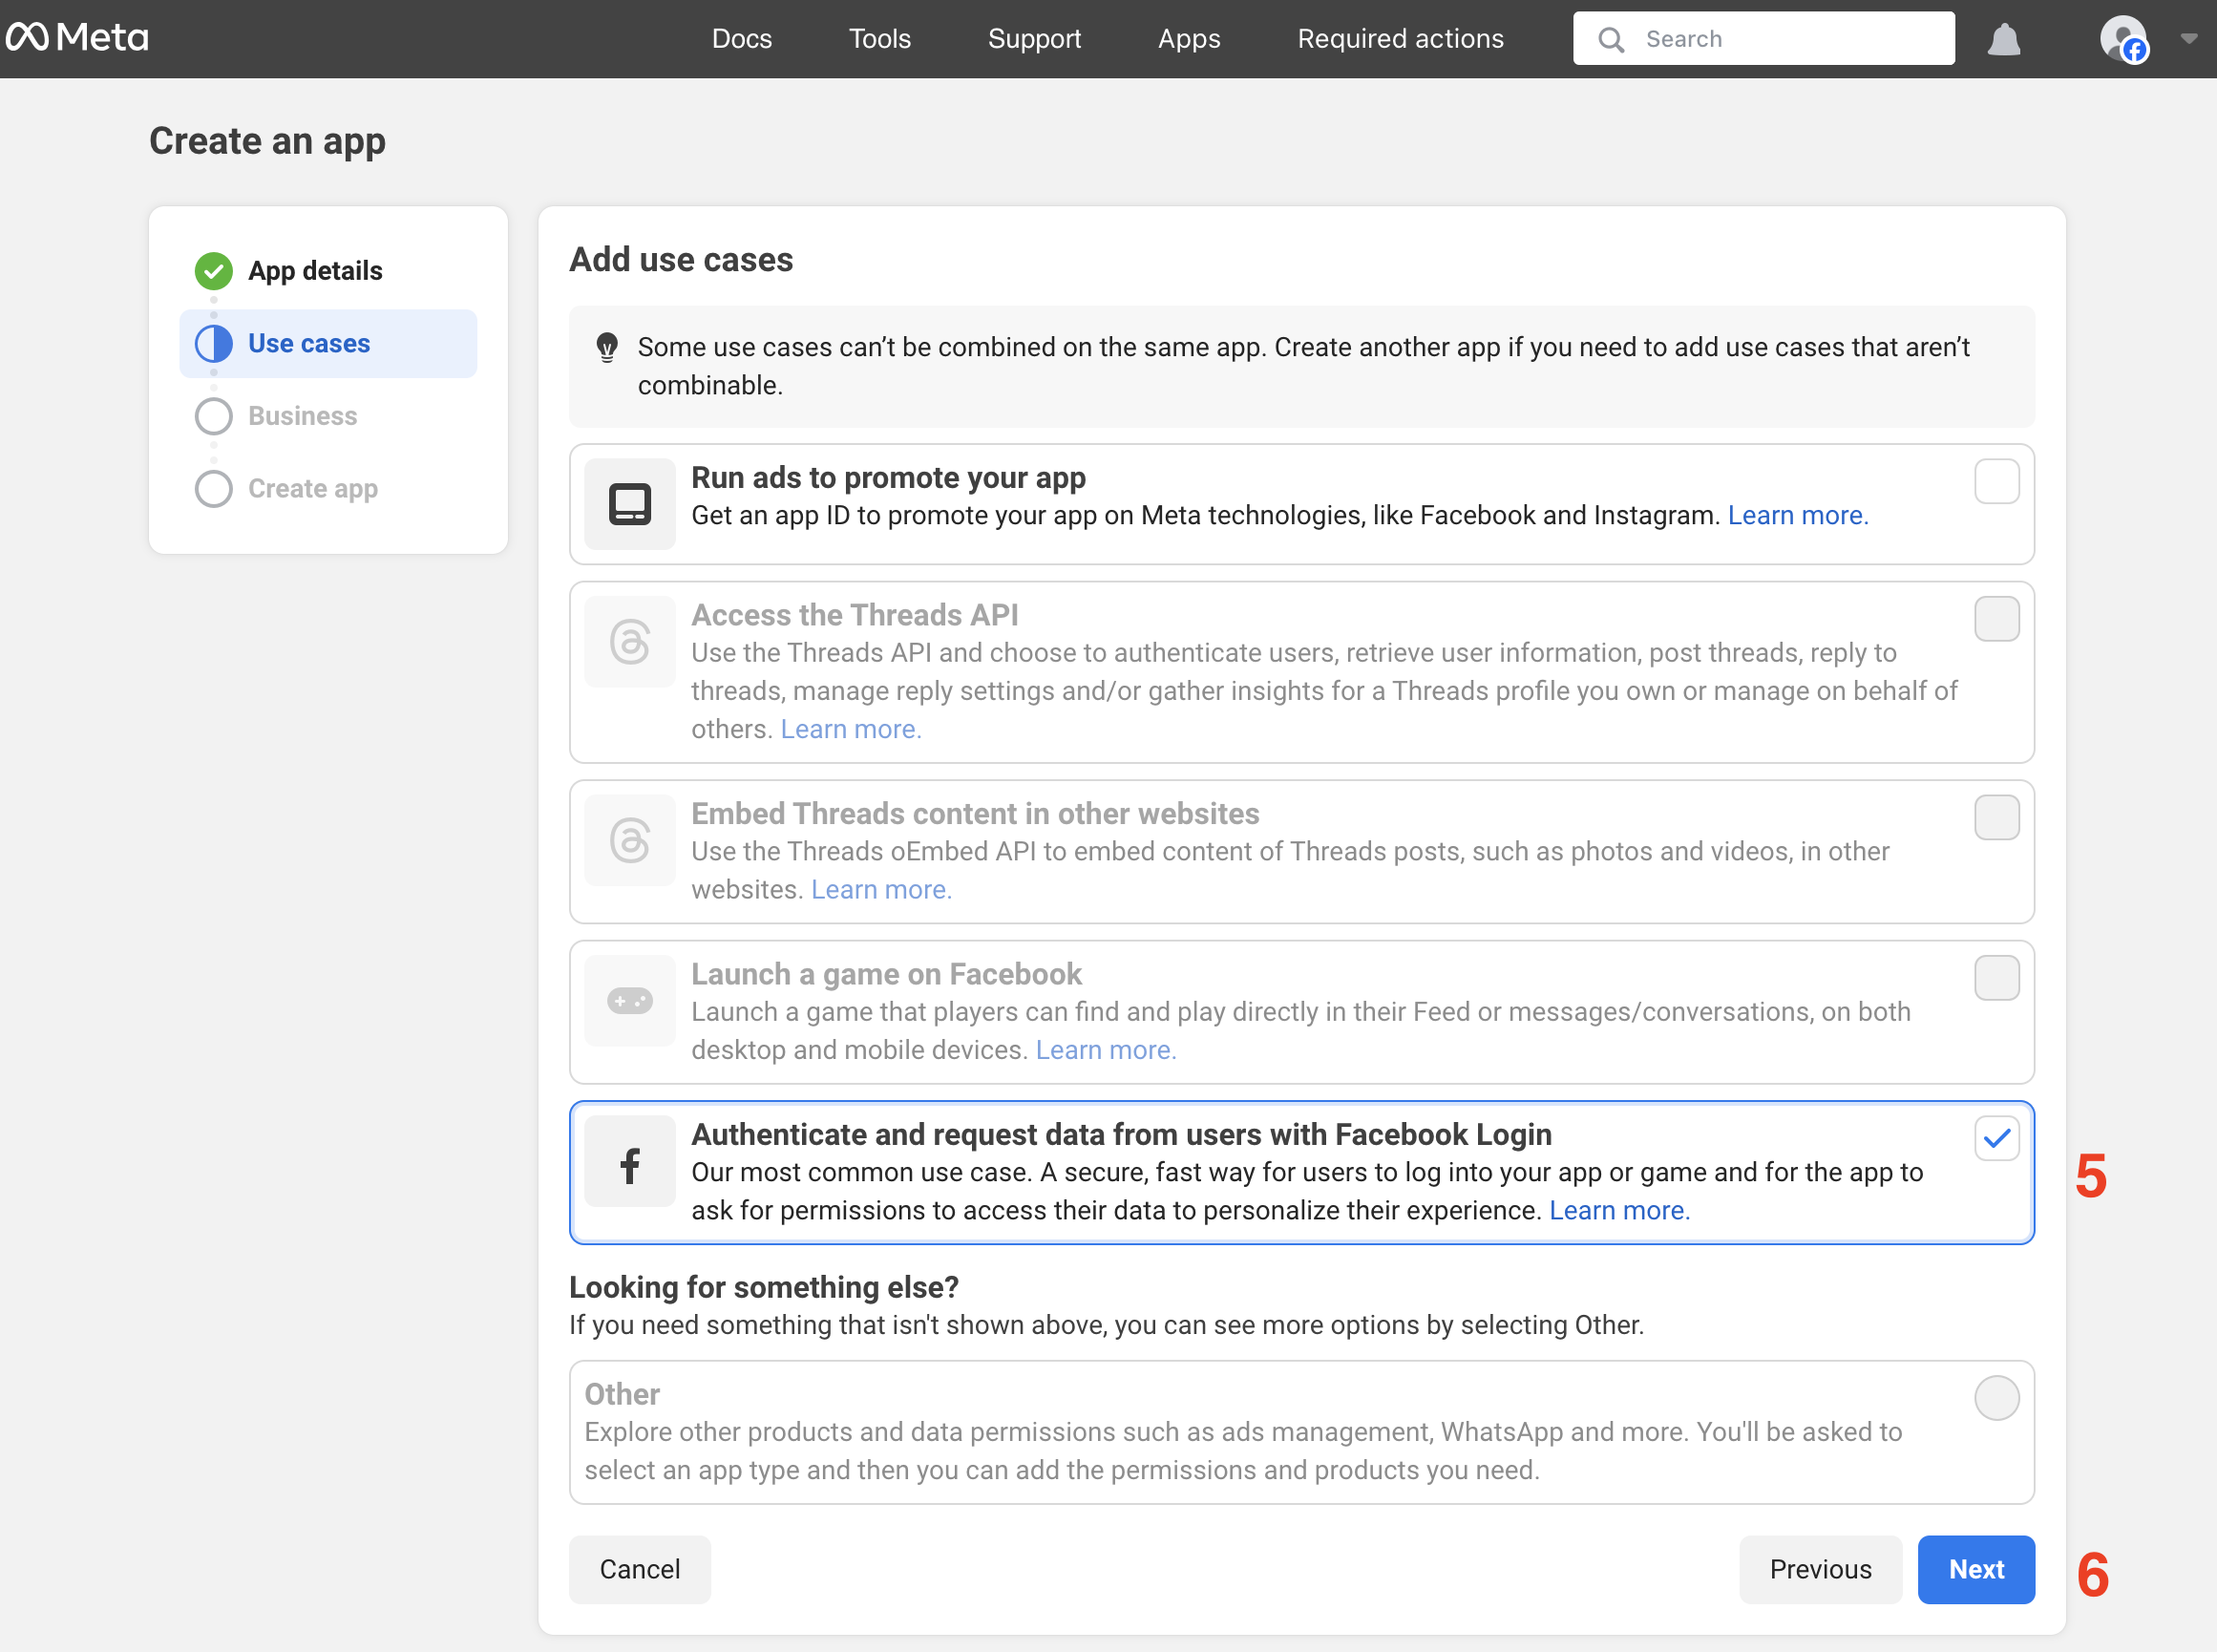
Task: Expand the account dropdown arrow
Action: [2188, 39]
